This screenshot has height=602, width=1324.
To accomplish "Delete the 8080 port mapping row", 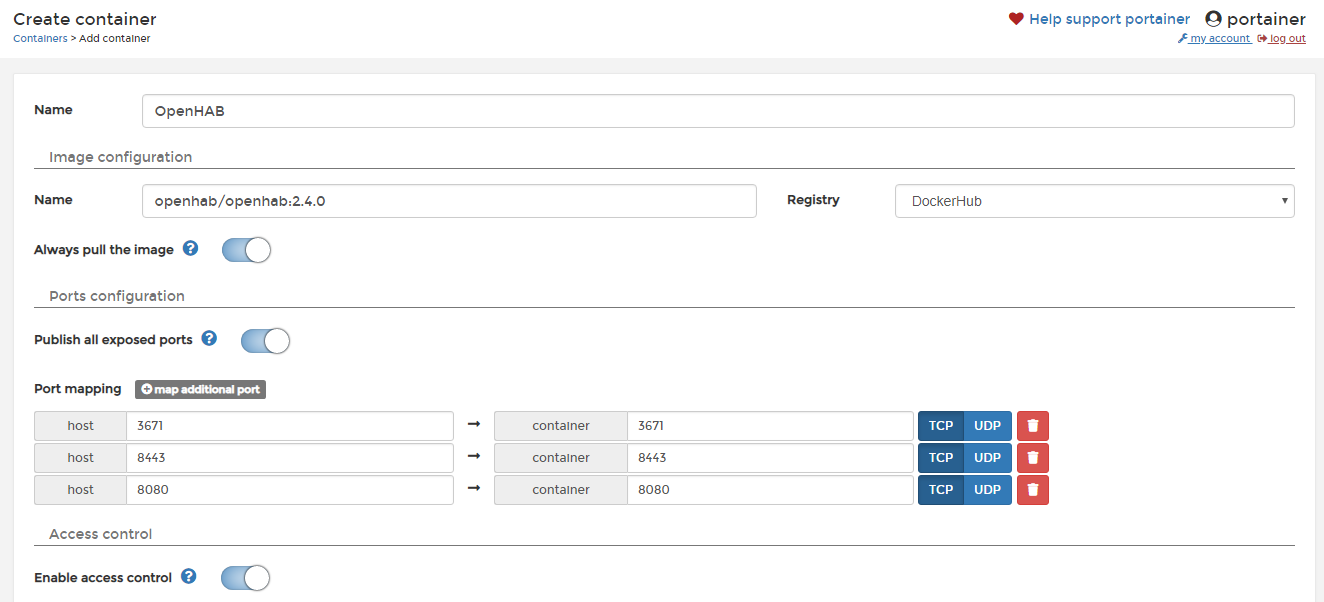I will click(1033, 490).
